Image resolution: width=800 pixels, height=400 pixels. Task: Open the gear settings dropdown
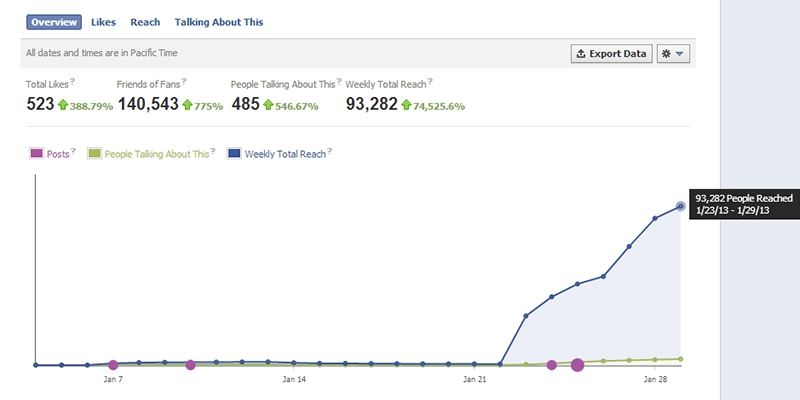673,54
